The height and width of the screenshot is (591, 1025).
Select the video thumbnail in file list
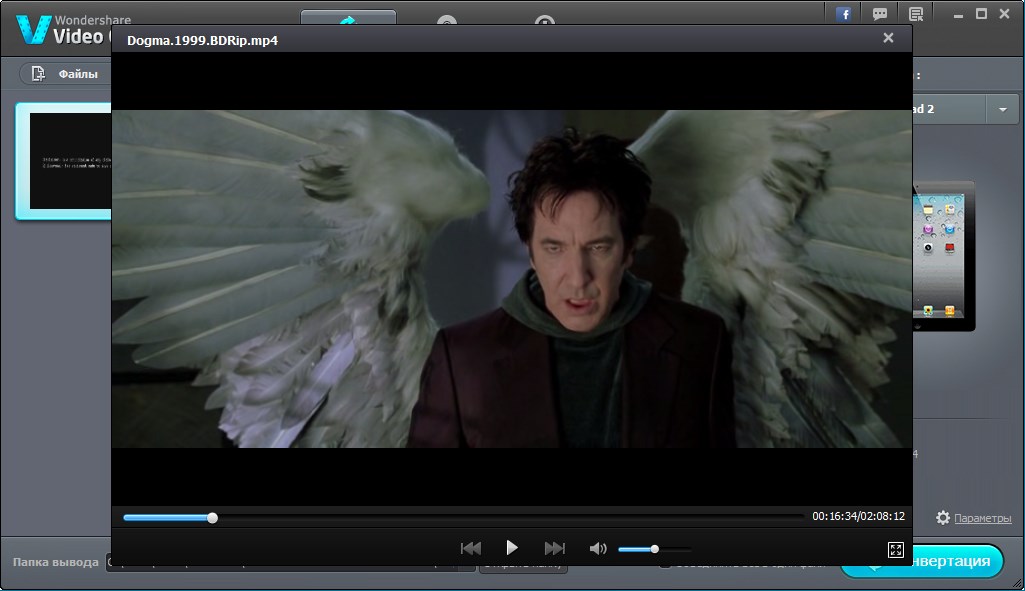[63, 161]
